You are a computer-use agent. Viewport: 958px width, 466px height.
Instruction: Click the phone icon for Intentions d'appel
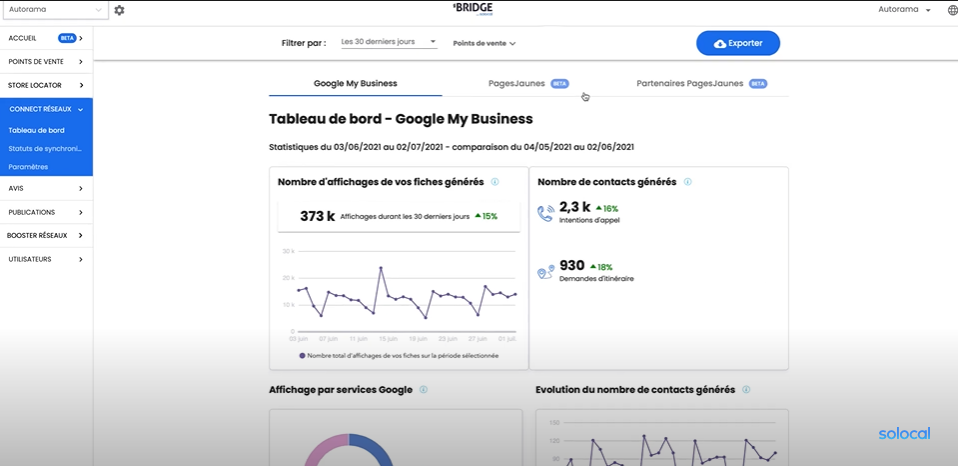click(x=546, y=213)
